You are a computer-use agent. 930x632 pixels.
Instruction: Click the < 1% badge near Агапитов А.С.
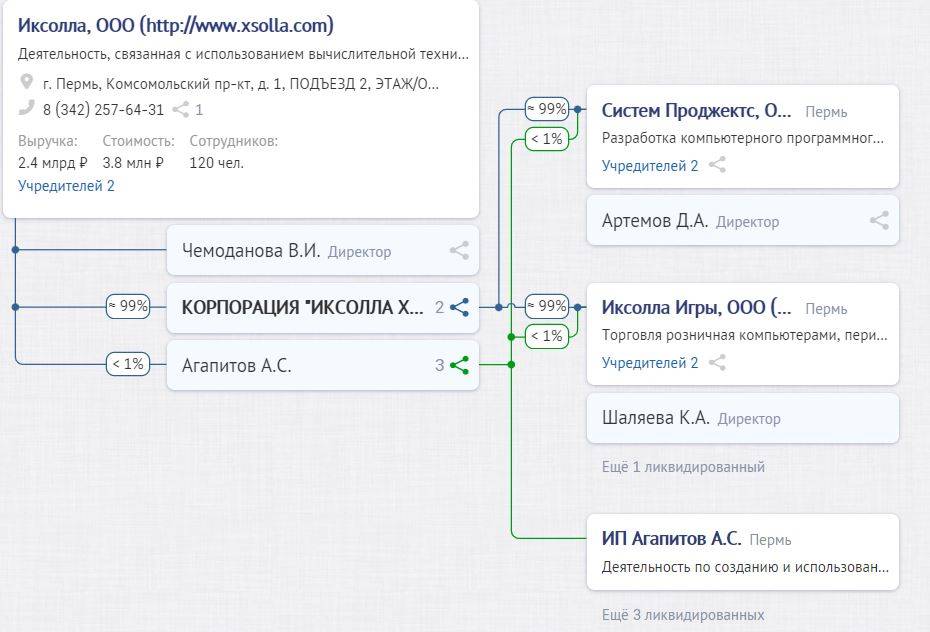(x=128, y=364)
